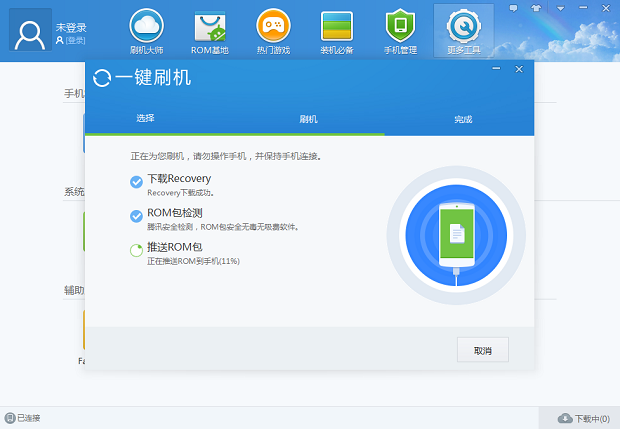Click the 一键刷机 refresh logo icon
Viewport: 620px width, 429px height.
[102, 78]
